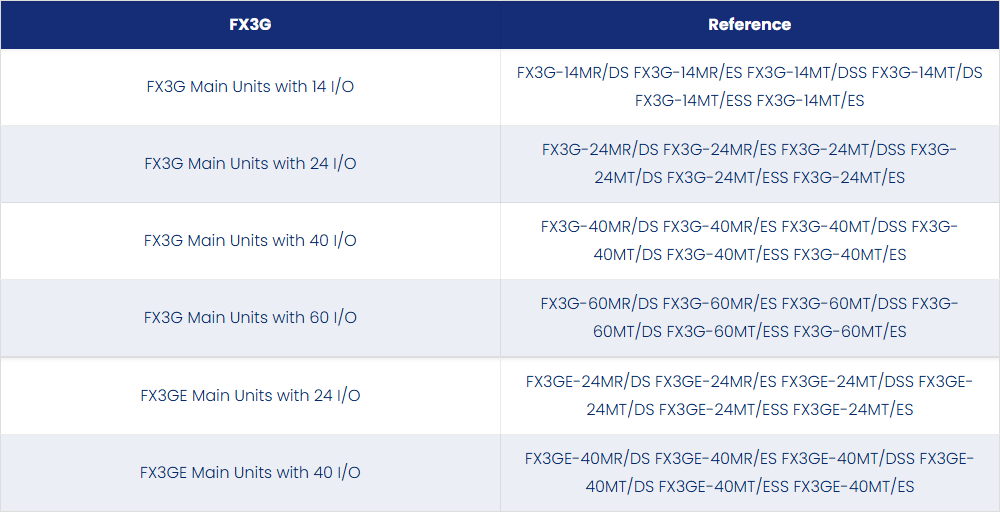
Task: Select the FX3GE Main Units with 24 I/O cell
Action: 250,395
